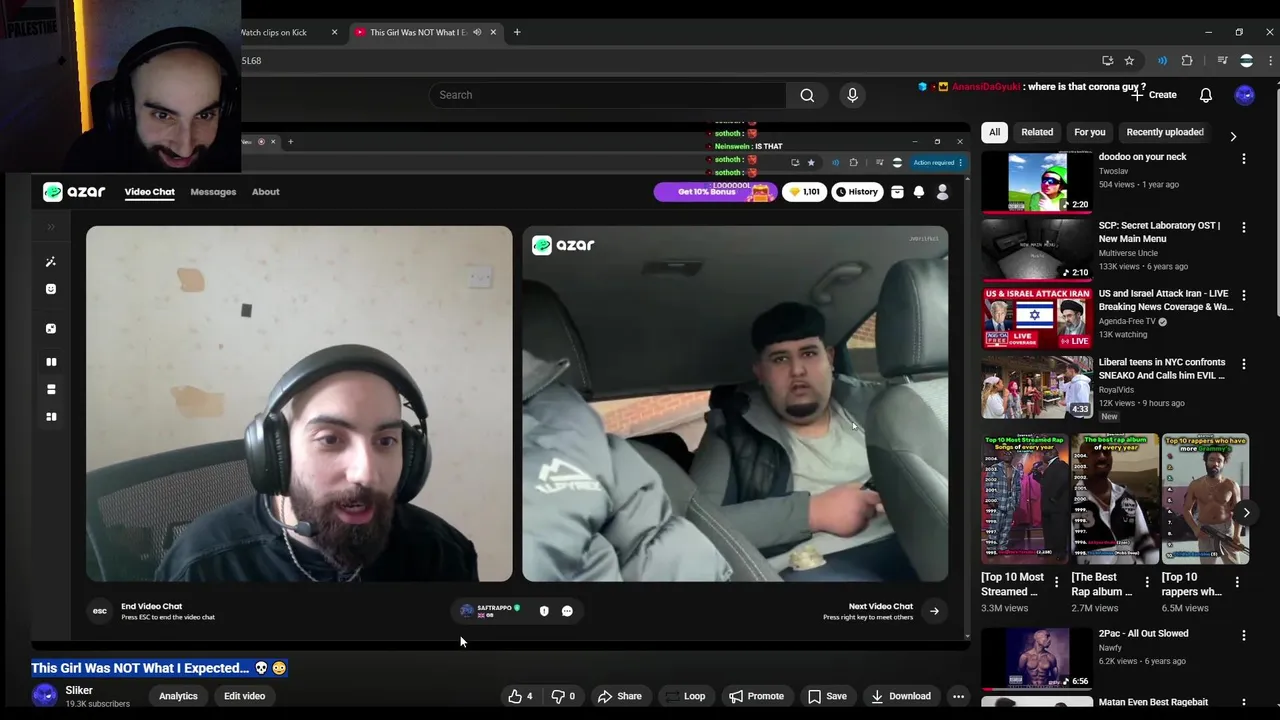This screenshot has width=1280, height=720.
Task: Click the Azar shop box icon
Action: (897, 192)
